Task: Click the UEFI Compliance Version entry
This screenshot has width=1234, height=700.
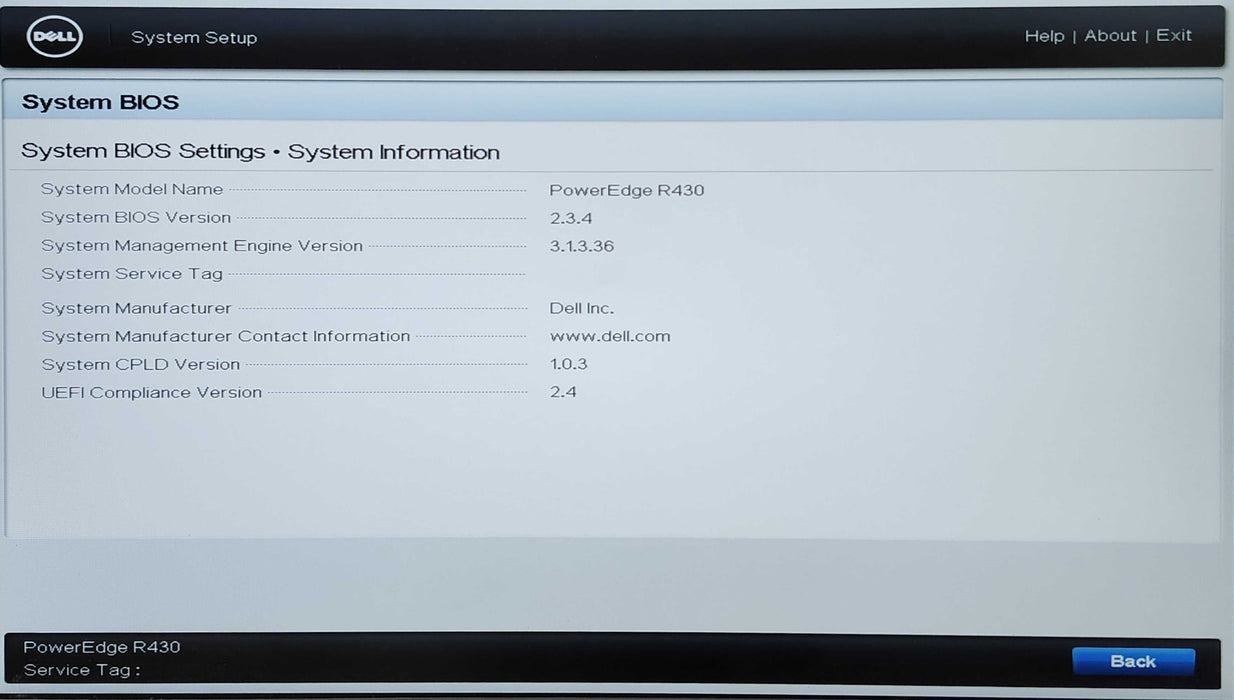Action: pyautogui.click(x=151, y=392)
